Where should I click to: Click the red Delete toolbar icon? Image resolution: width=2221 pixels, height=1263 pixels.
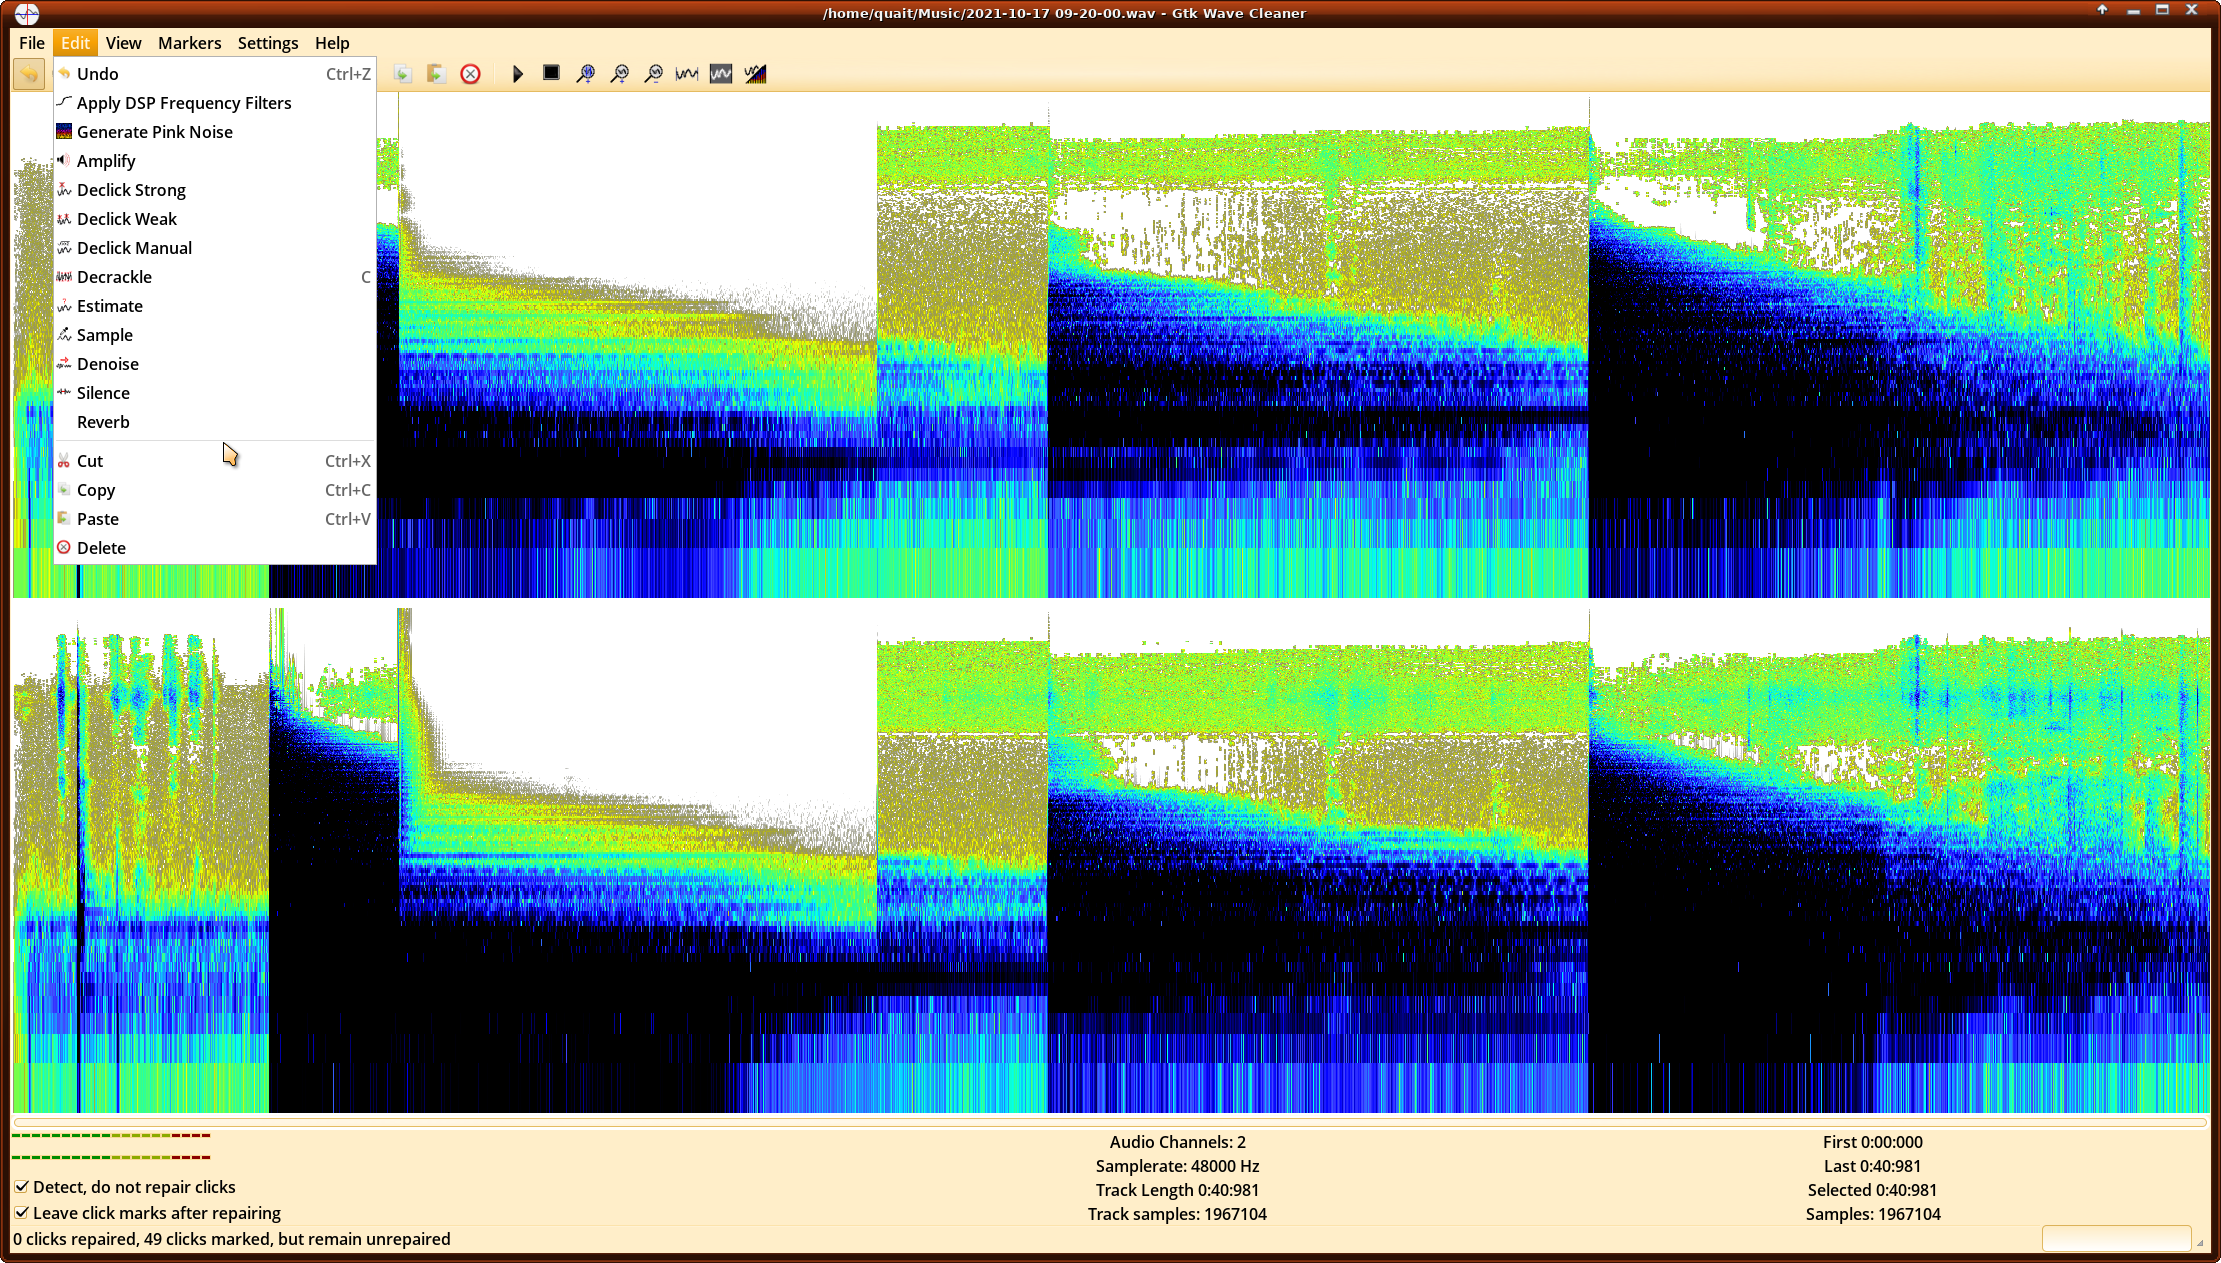(x=470, y=74)
